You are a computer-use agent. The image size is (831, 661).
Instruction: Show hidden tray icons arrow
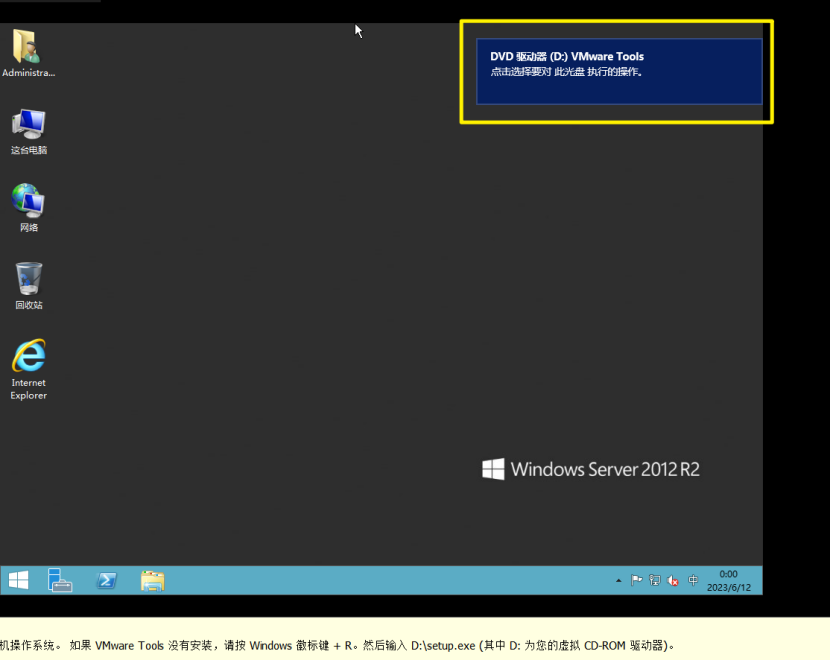point(618,581)
